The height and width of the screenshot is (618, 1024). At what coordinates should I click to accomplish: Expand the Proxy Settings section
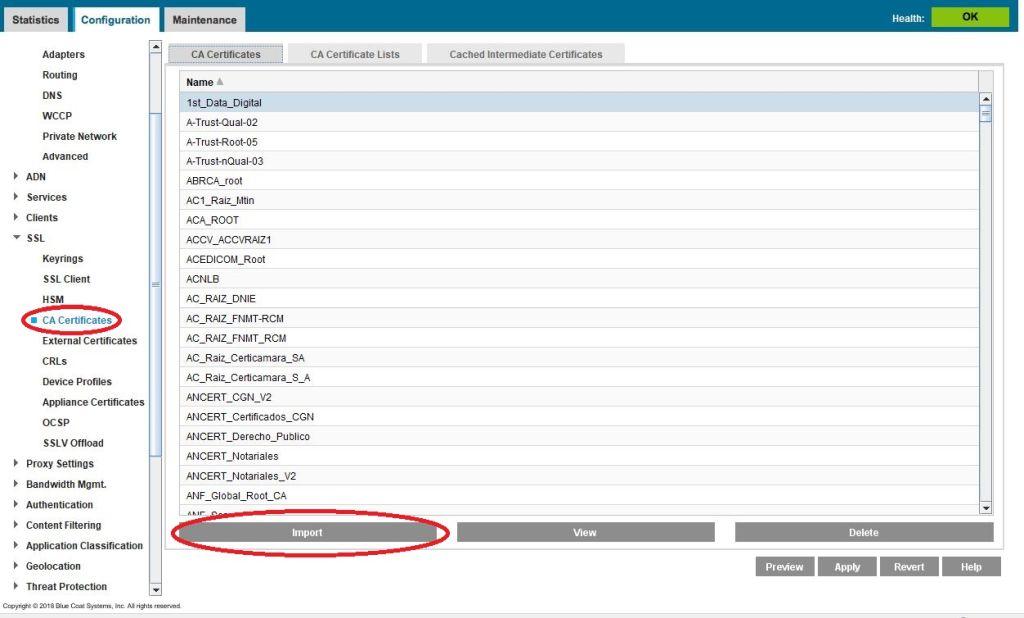16,464
